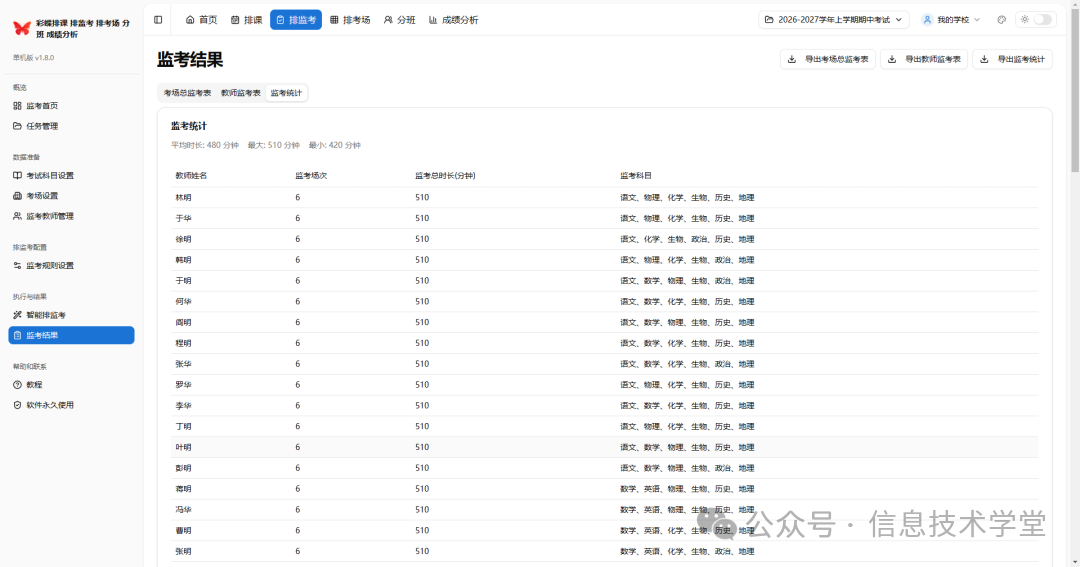Screen dimensions: 1080x567
Task: Click the calendar icon in 排课 tab
Action: (x=235, y=20)
